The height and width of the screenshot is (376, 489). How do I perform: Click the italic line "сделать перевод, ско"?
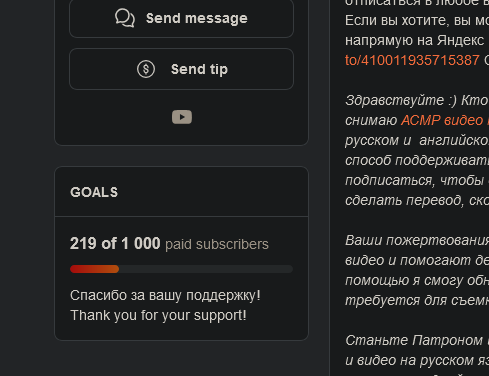pyautogui.click(x=417, y=200)
